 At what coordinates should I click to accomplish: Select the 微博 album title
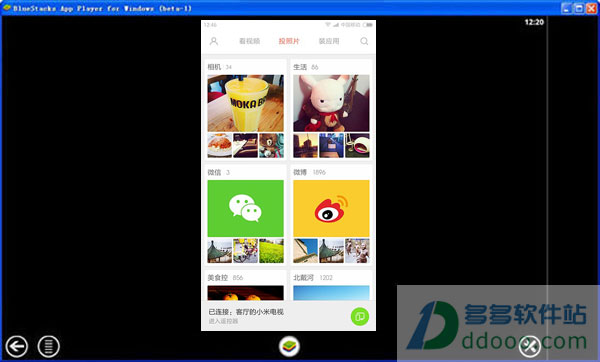(x=300, y=172)
